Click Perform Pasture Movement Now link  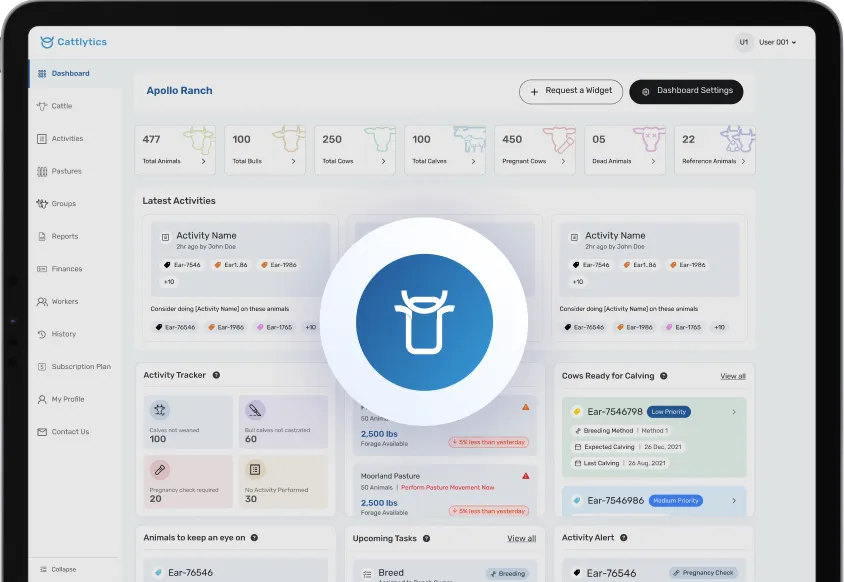tap(447, 488)
